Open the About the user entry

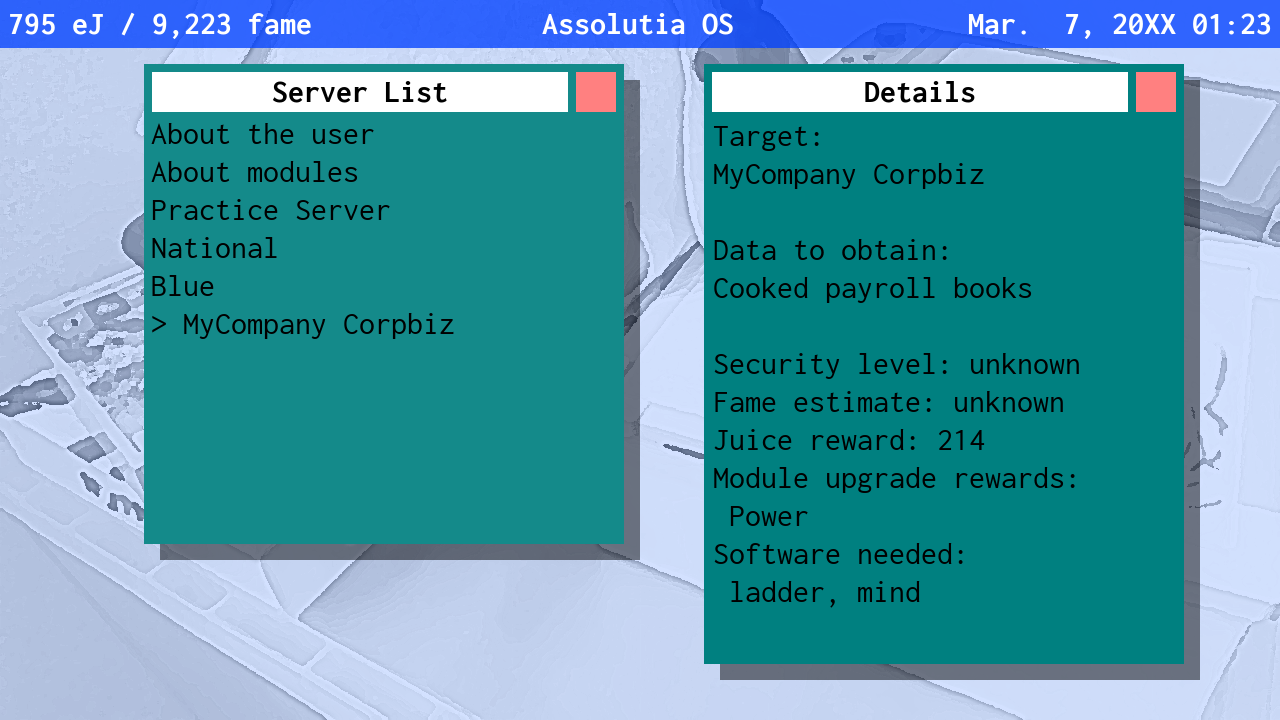pyautogui.click(x=263, y=135)
